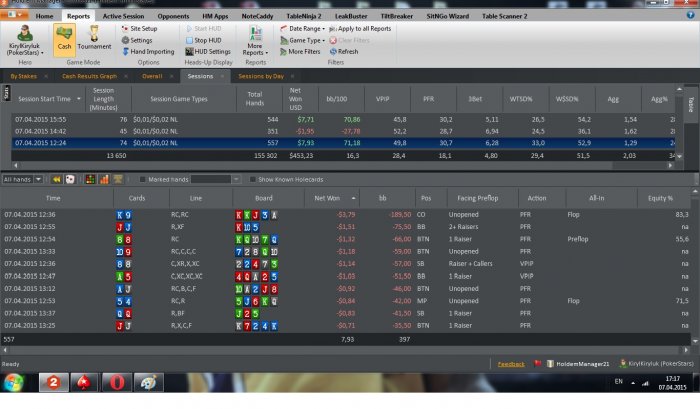Show hidden tray icons arrow
The image size is (700, 409).
pos(633,383)
